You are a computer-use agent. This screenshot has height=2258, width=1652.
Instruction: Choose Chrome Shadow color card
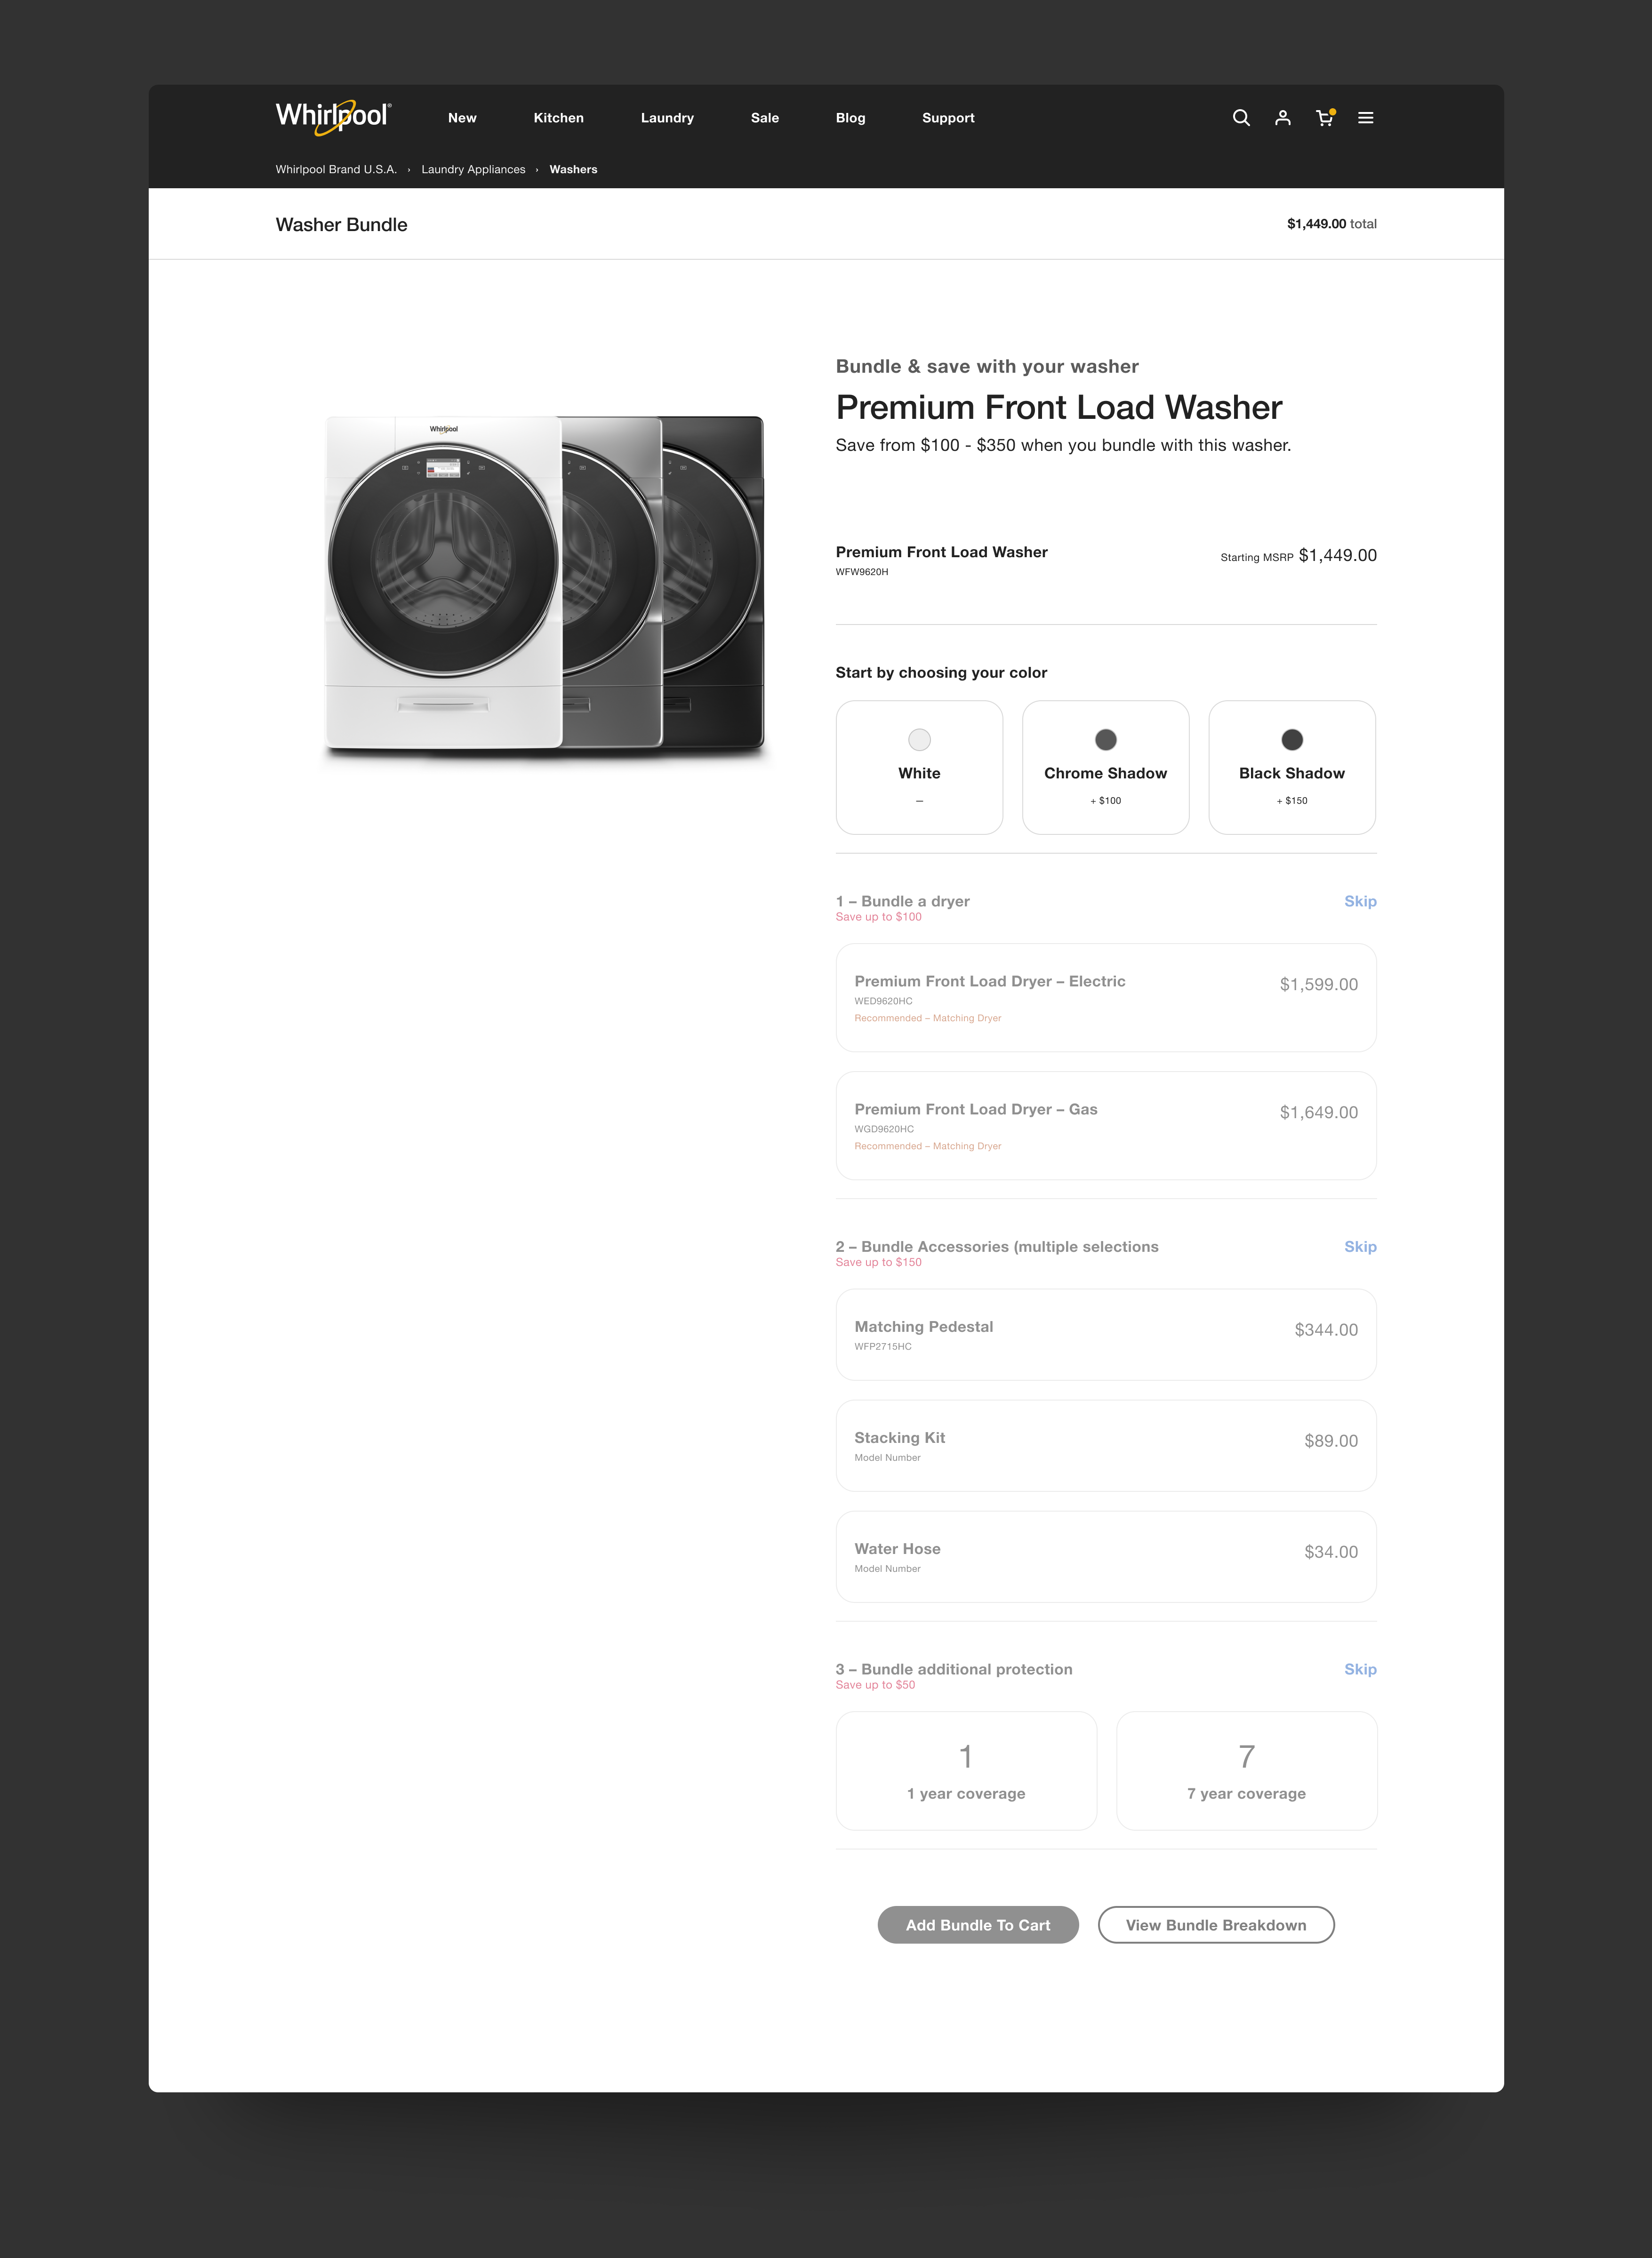(x=1105, y=767)
